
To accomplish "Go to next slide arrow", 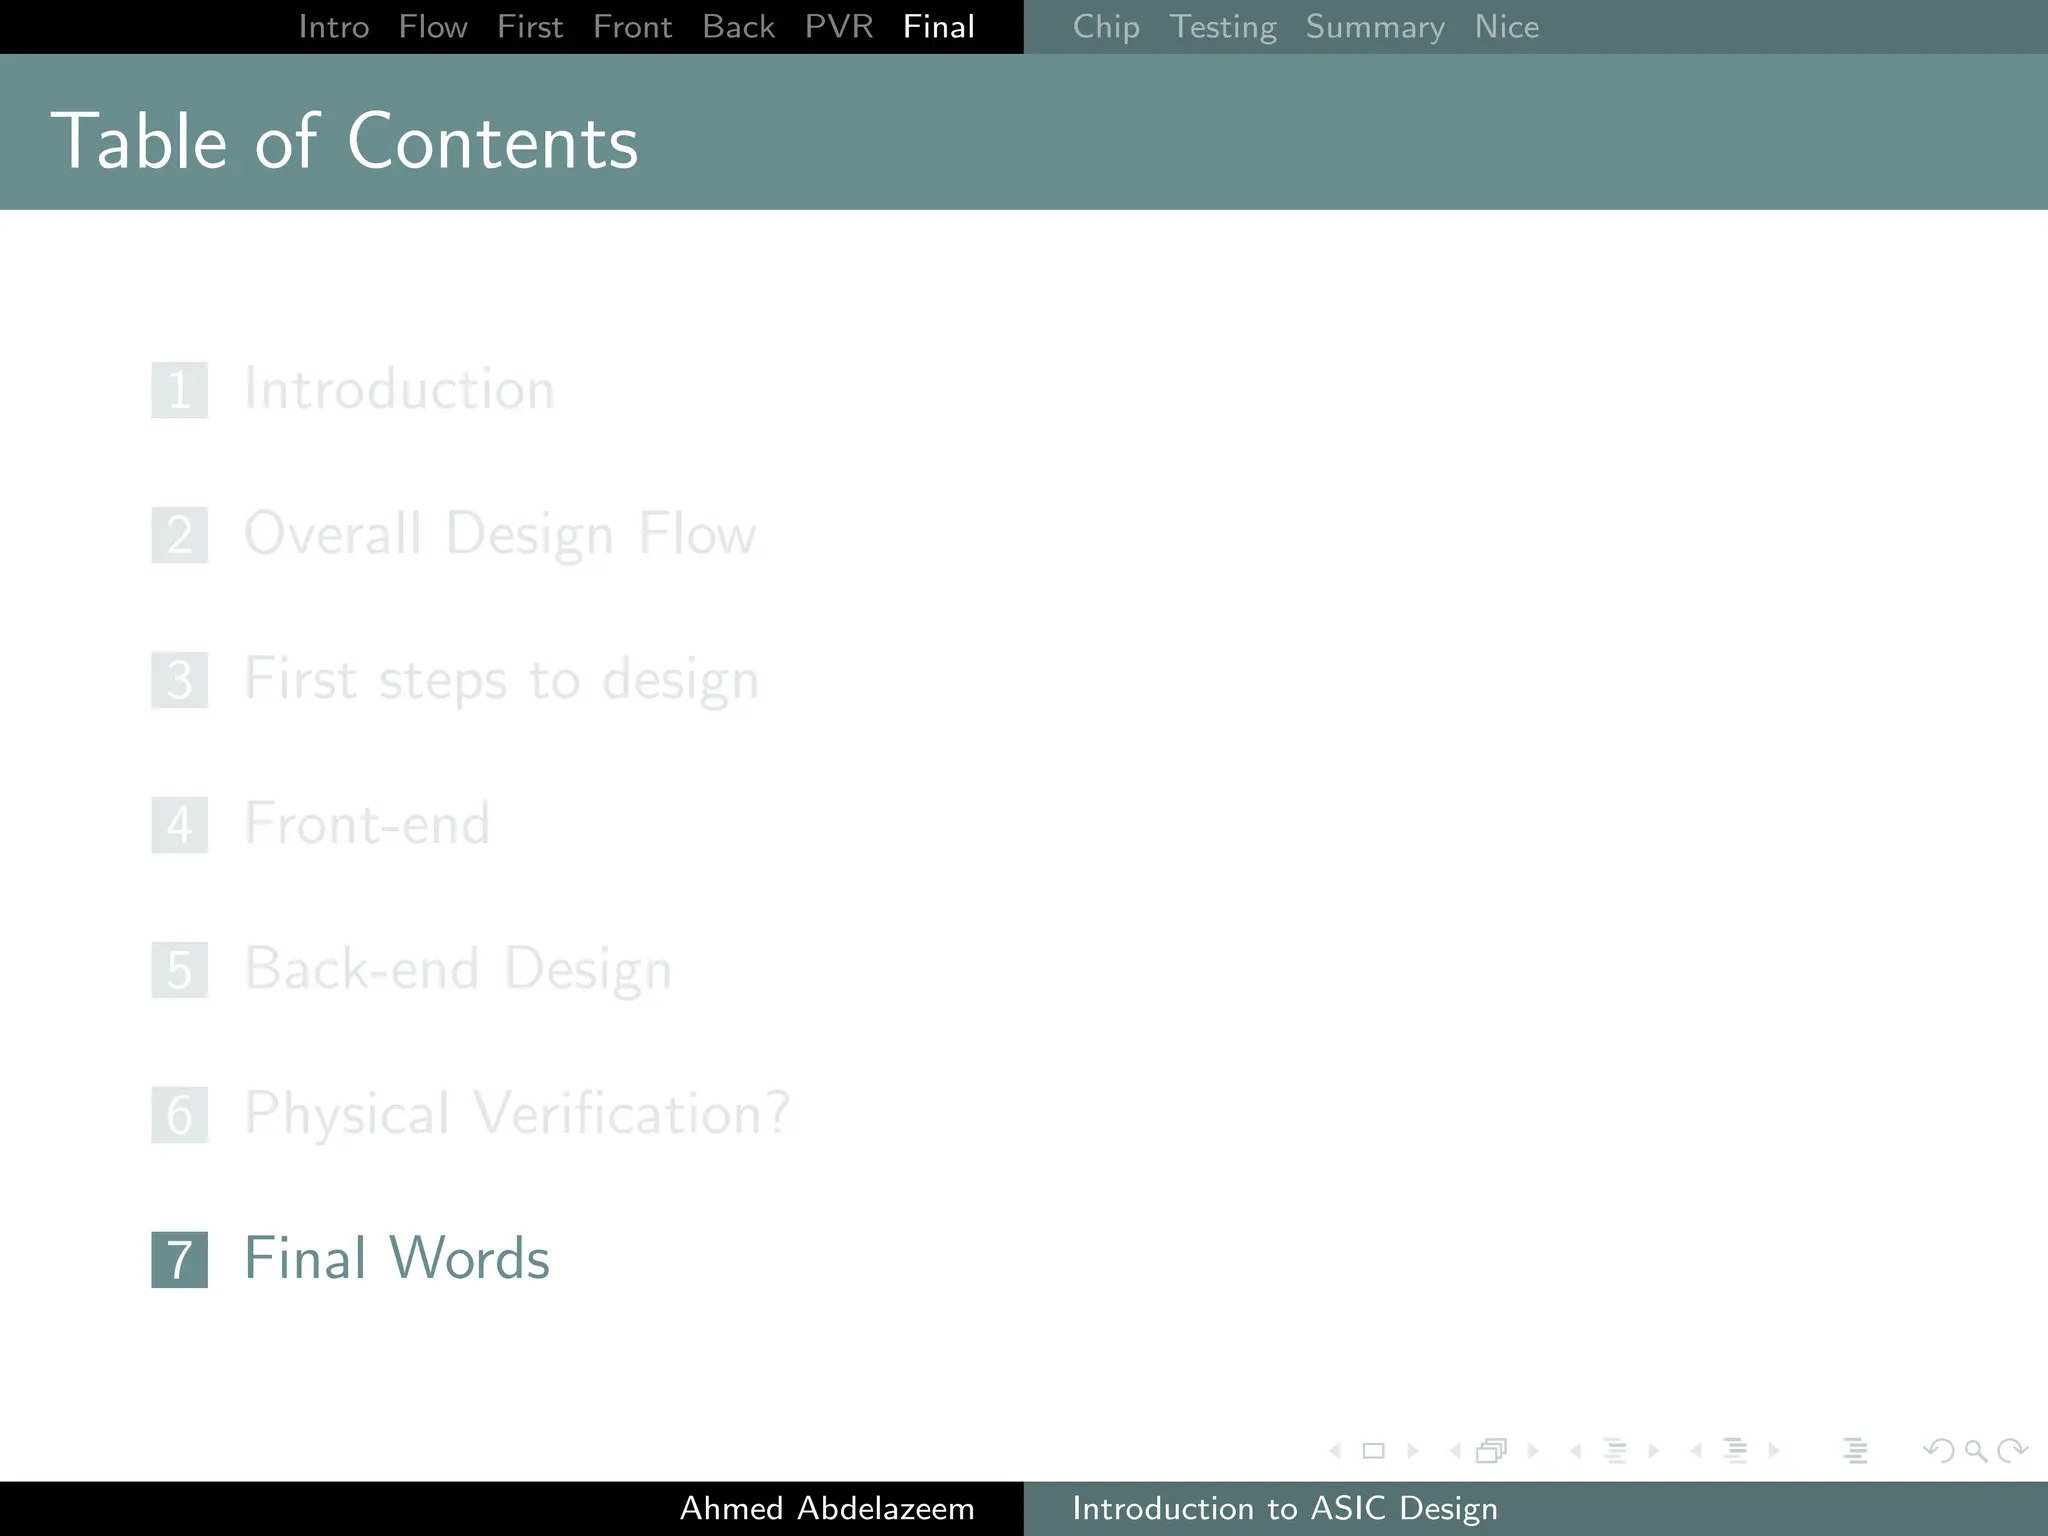I will pyautogui.click(x=1413, y=1451).
